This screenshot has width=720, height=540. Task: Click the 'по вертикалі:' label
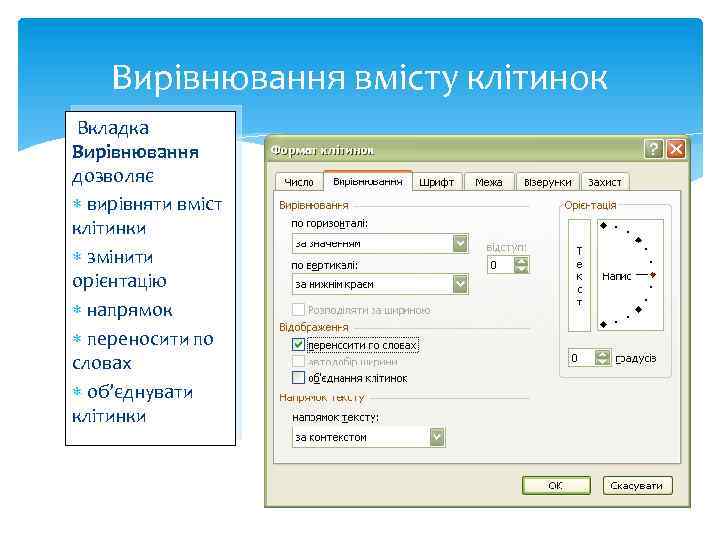coord(324,265)
